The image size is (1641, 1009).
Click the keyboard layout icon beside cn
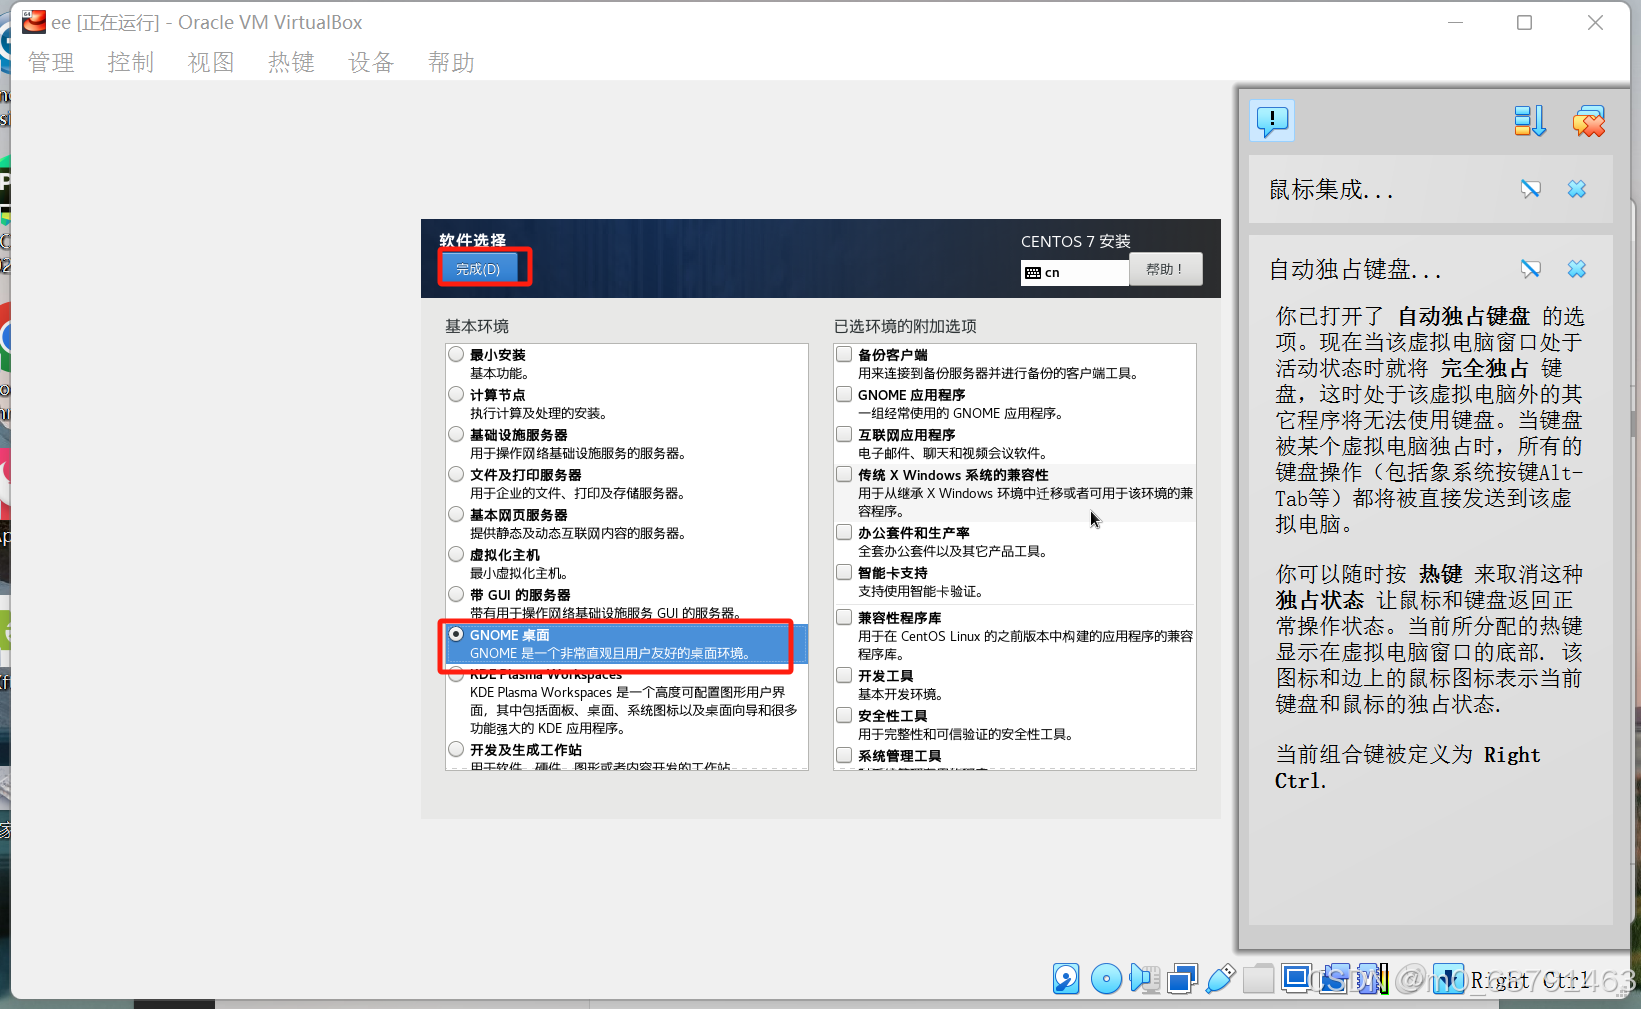(1033, 273)
